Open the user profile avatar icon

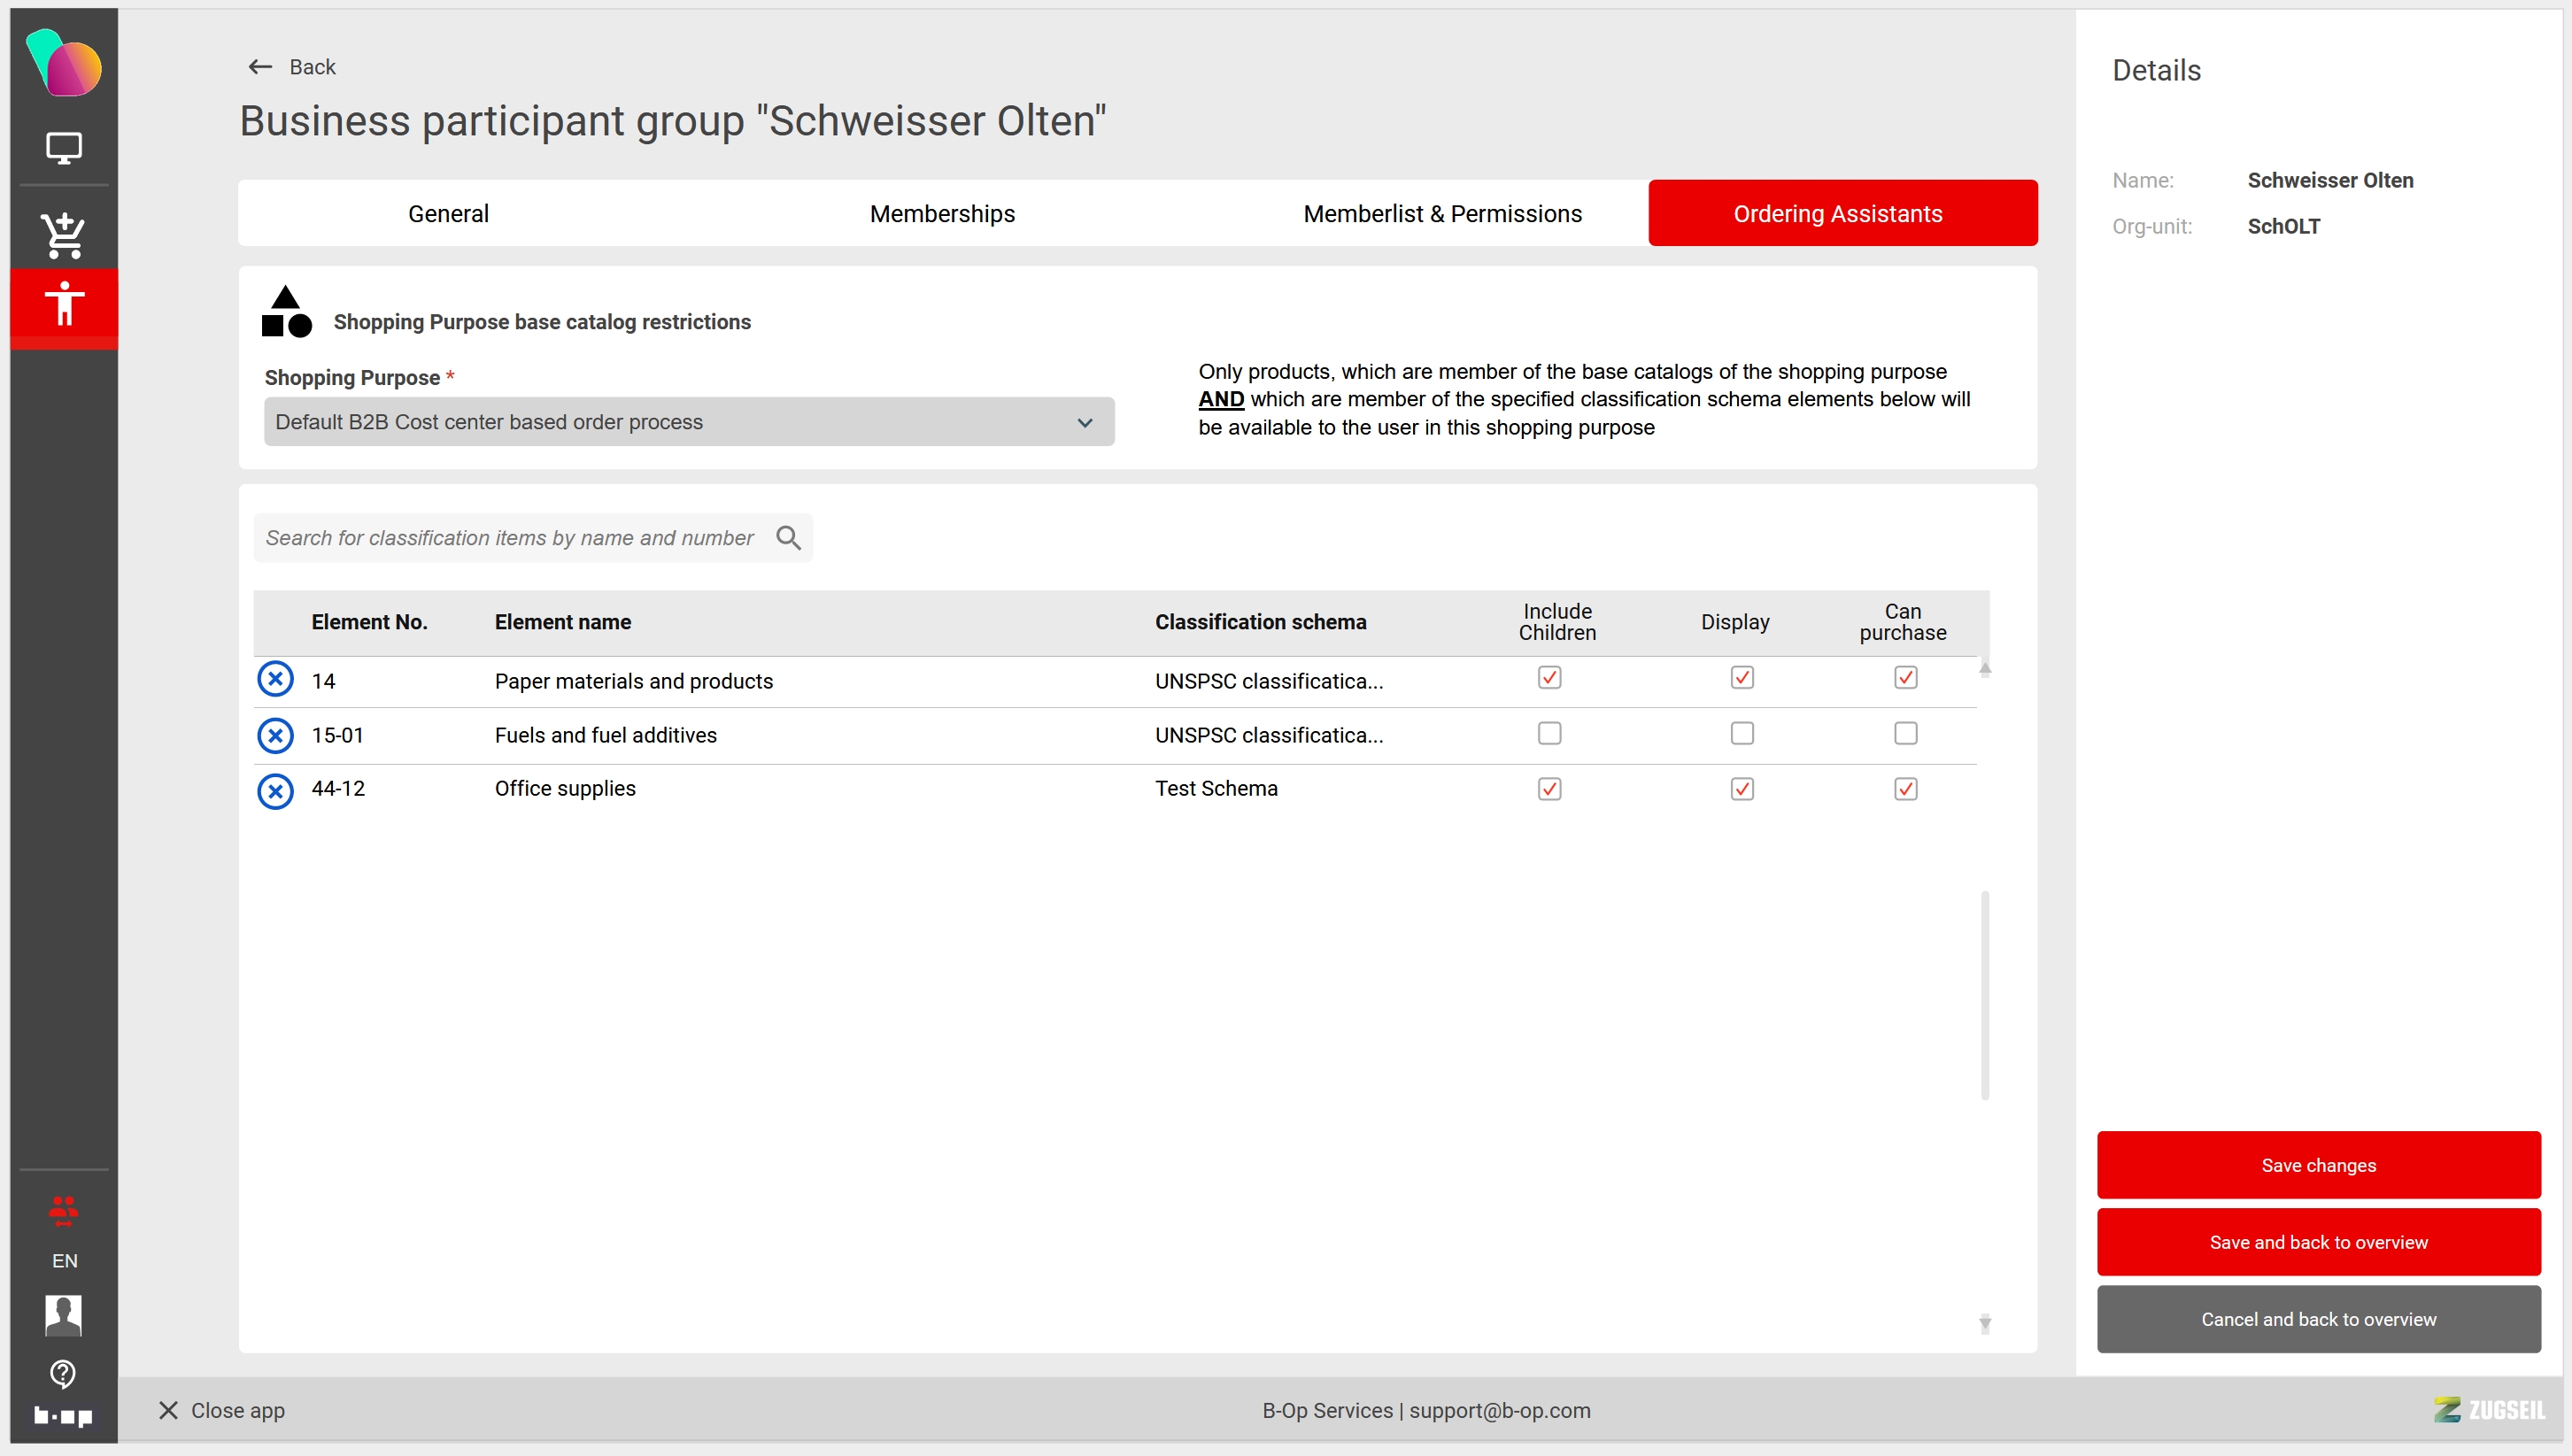click(x=63, y=1314)
